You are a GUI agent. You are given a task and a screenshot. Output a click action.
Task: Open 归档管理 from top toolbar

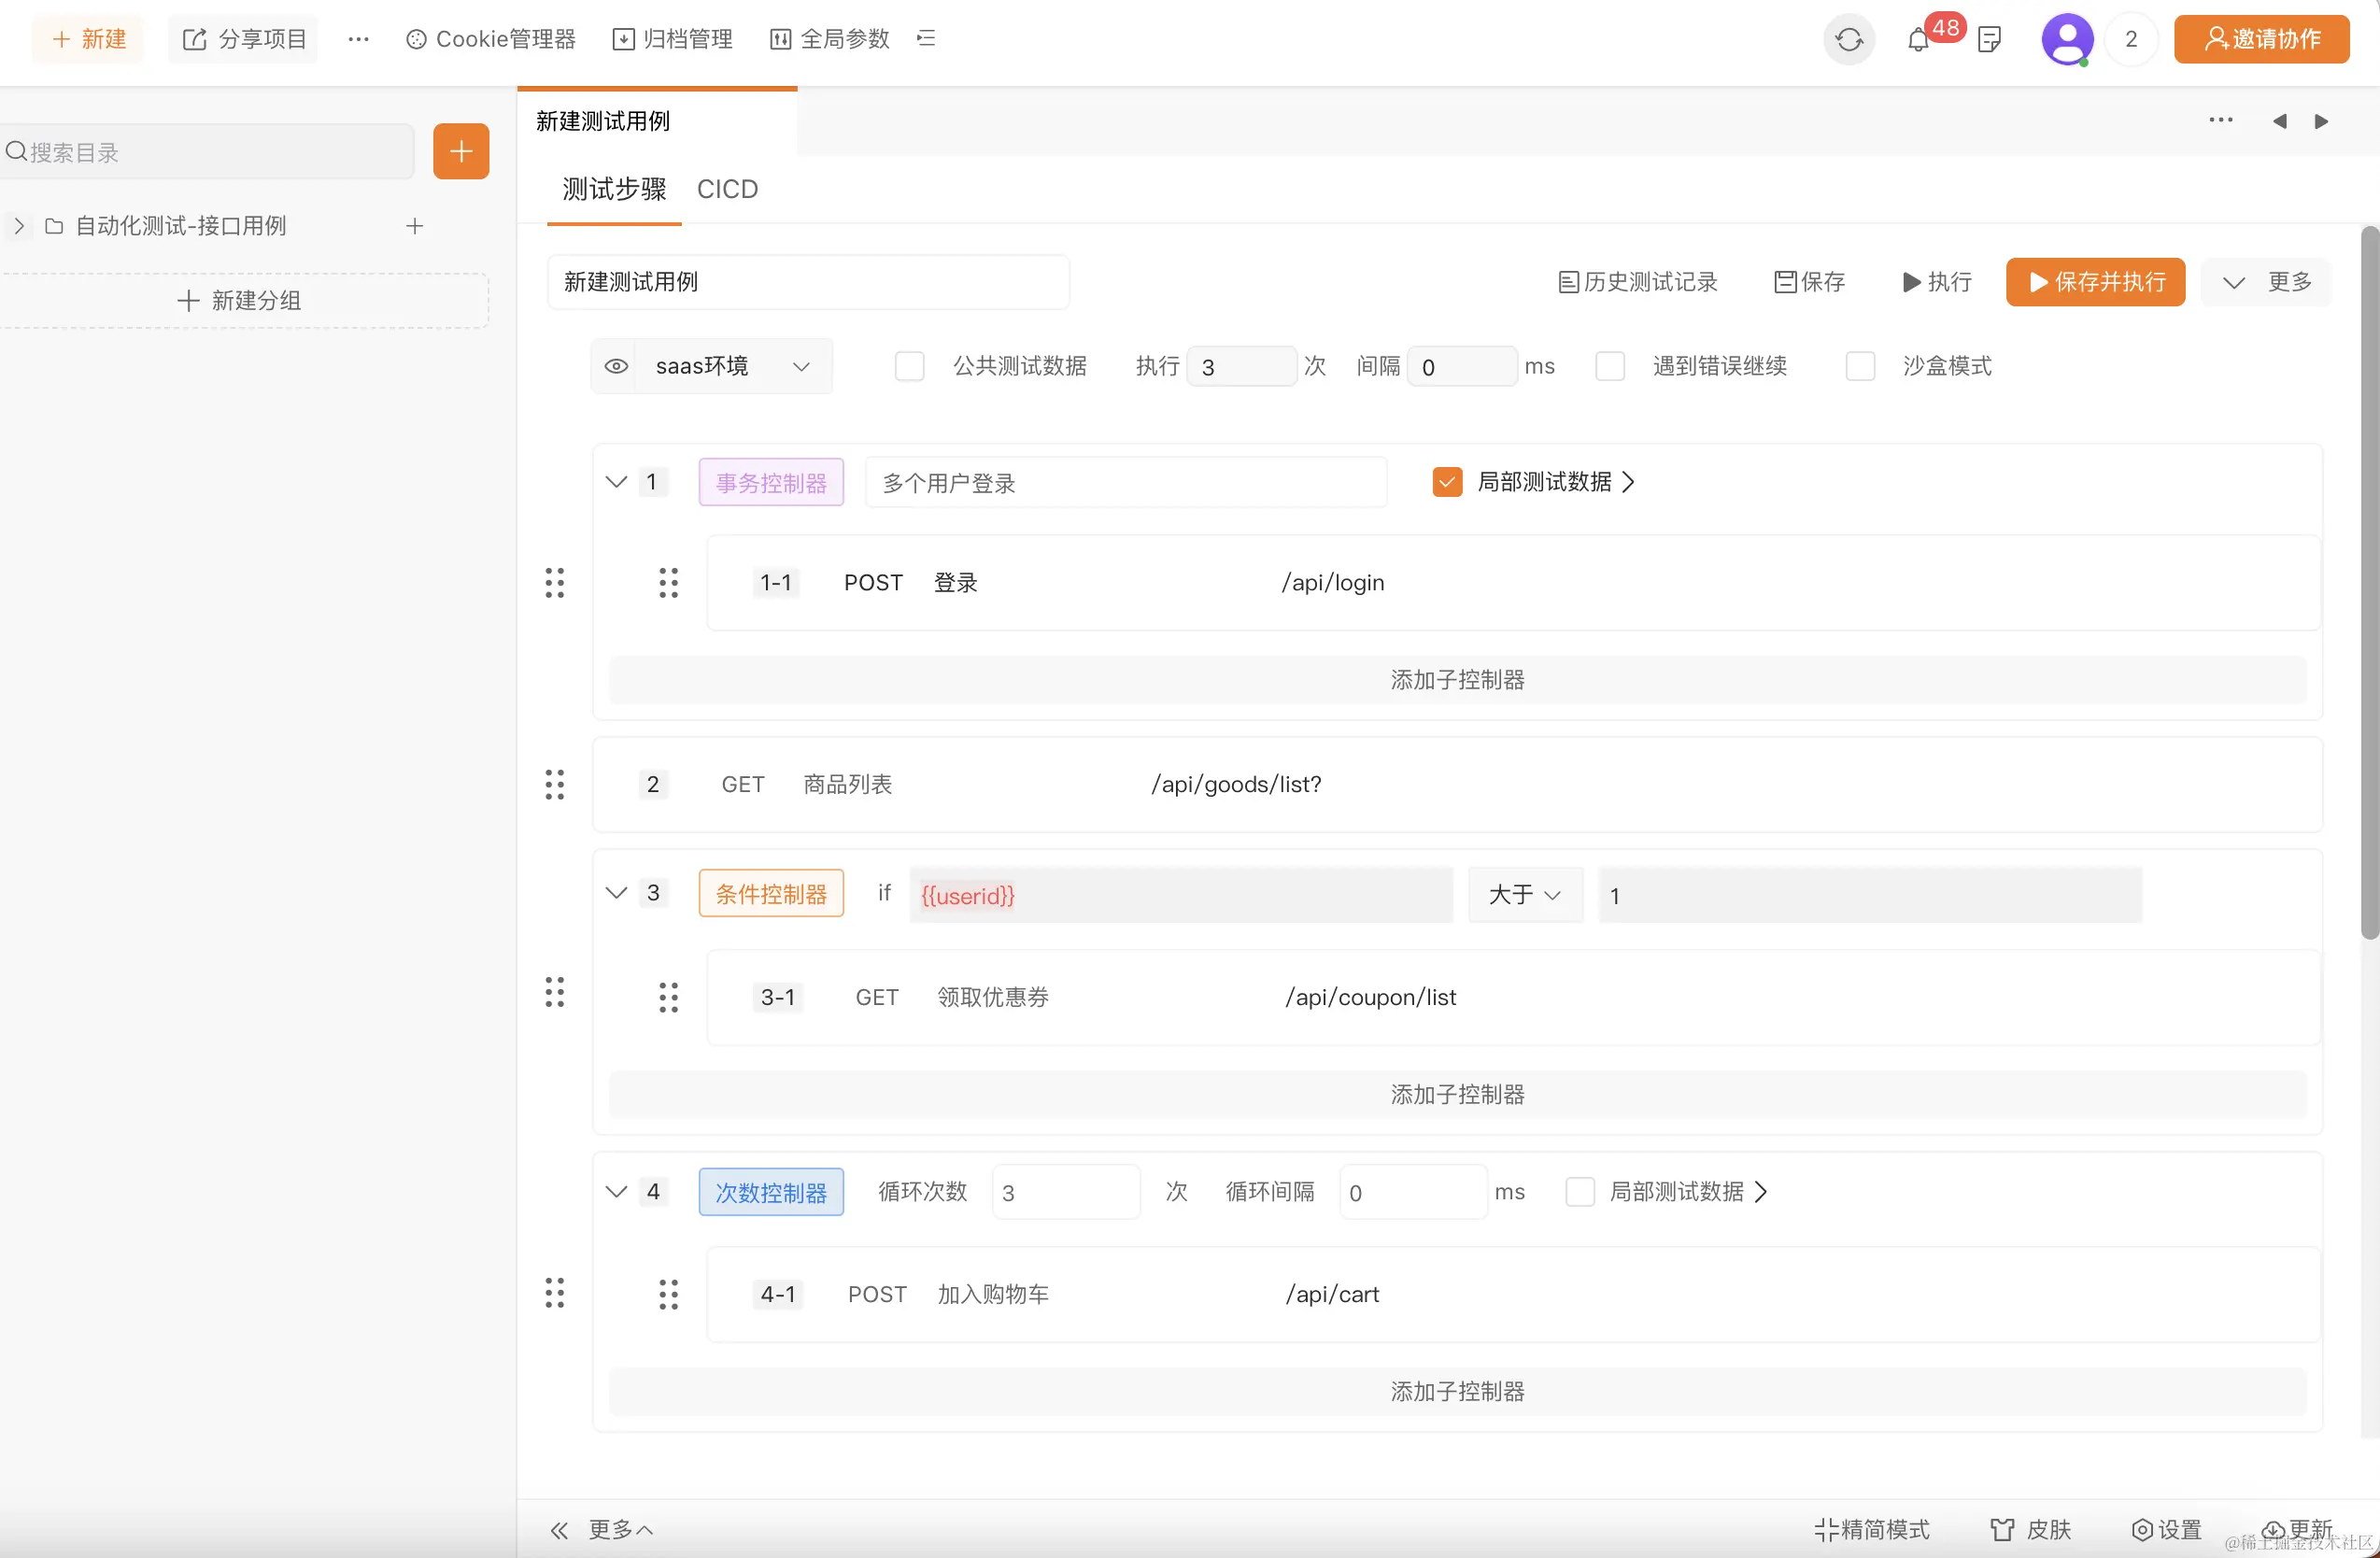tap(673, 39)
